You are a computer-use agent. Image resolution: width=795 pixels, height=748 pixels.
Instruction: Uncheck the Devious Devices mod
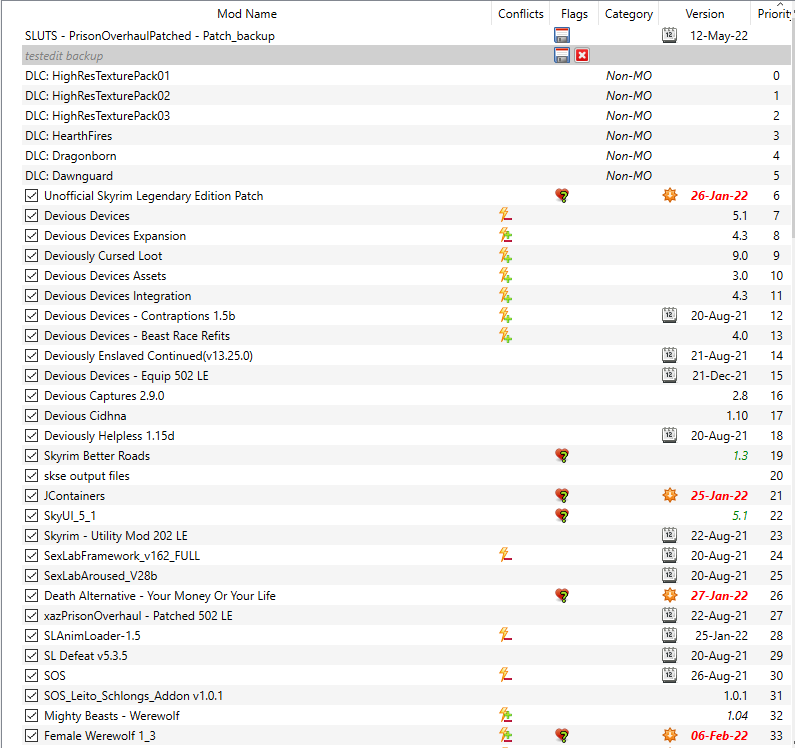tap(31, 216)
